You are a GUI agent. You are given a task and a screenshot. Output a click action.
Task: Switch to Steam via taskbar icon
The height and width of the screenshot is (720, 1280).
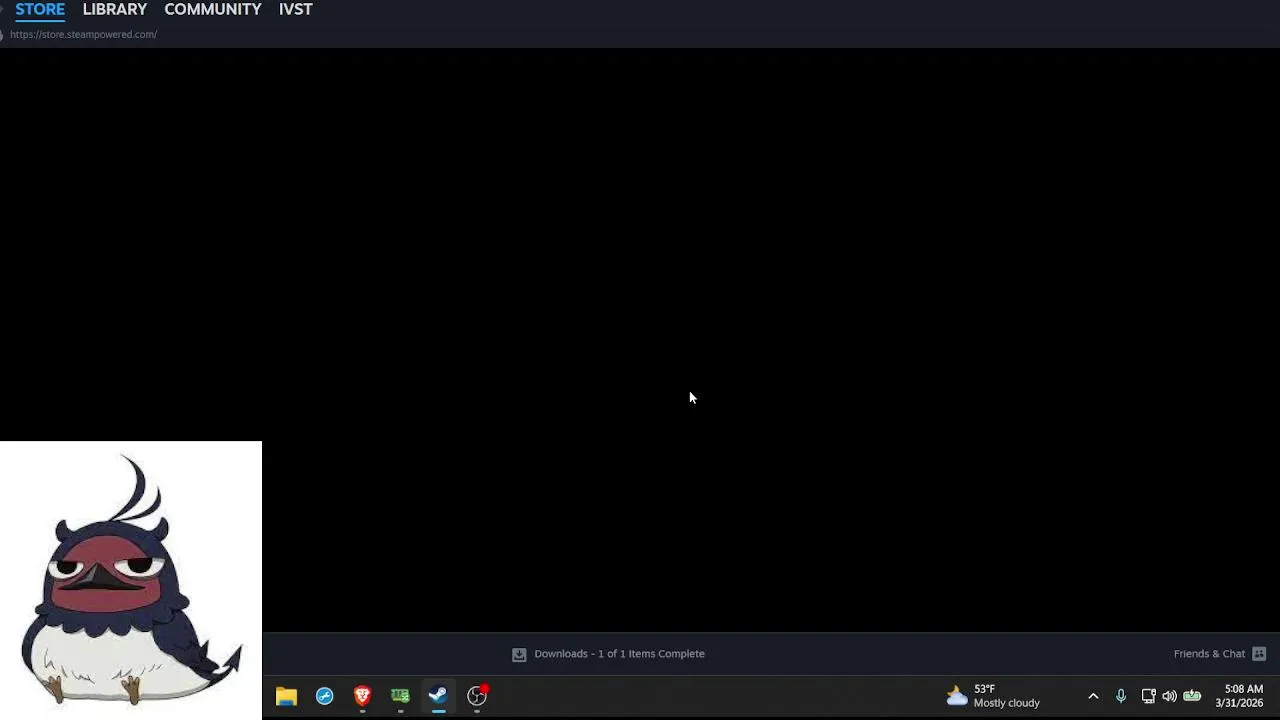click(438, 696)
